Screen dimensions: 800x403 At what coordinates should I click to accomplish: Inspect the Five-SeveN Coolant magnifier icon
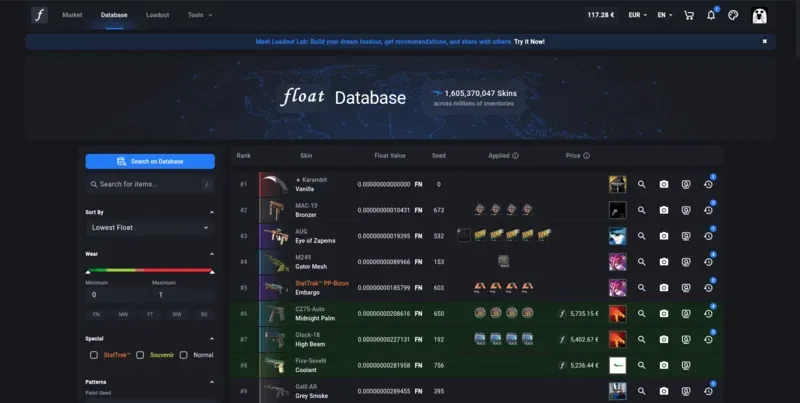641,365
